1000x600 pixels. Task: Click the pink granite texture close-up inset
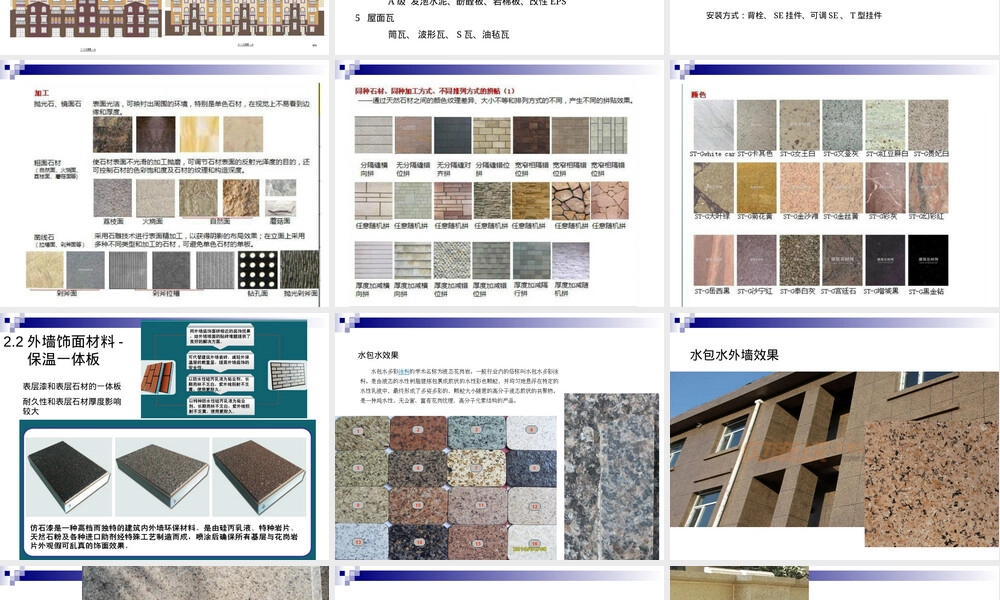coord(931,483)
